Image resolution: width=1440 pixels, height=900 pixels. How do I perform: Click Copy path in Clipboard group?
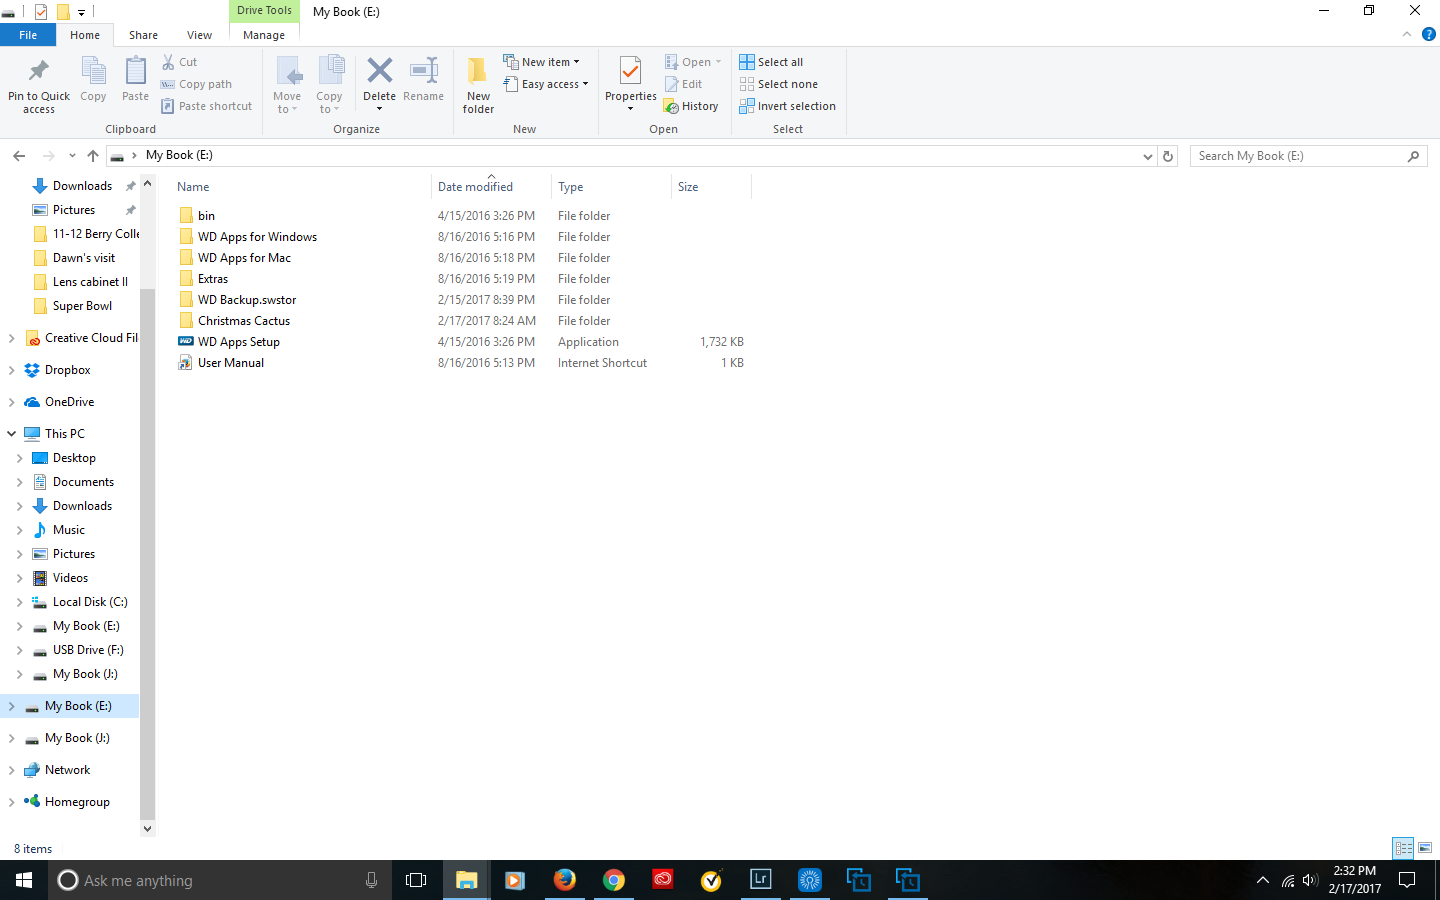pos(197,84)
